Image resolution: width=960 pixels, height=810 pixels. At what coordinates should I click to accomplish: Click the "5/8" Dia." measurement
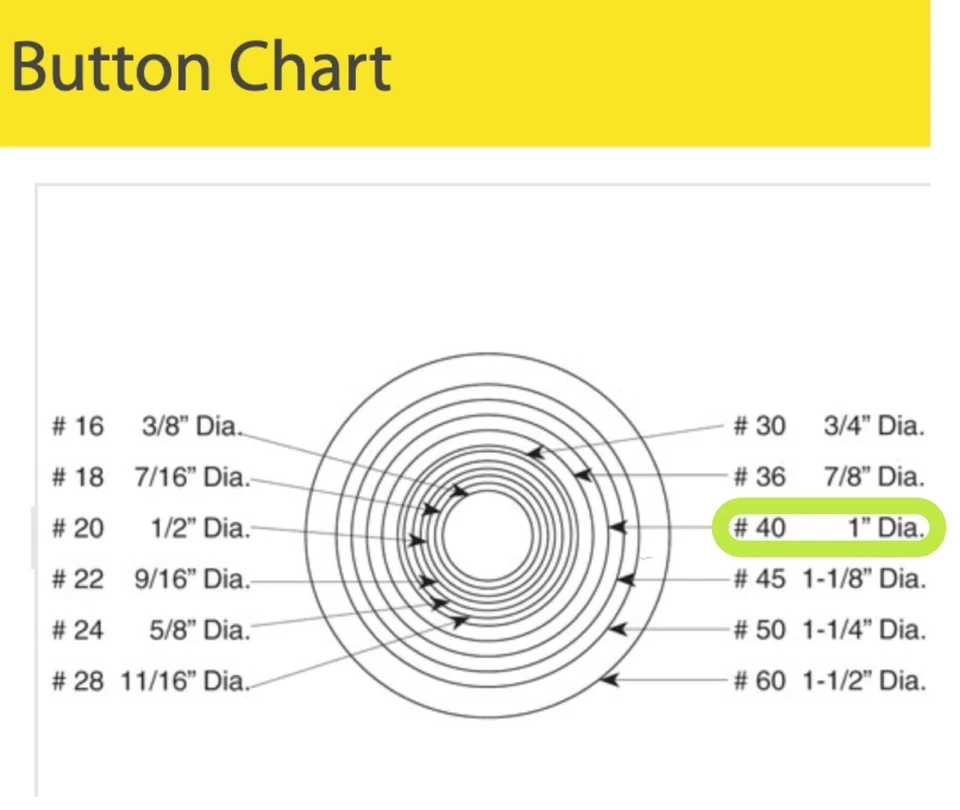click(x=200, y=630)
